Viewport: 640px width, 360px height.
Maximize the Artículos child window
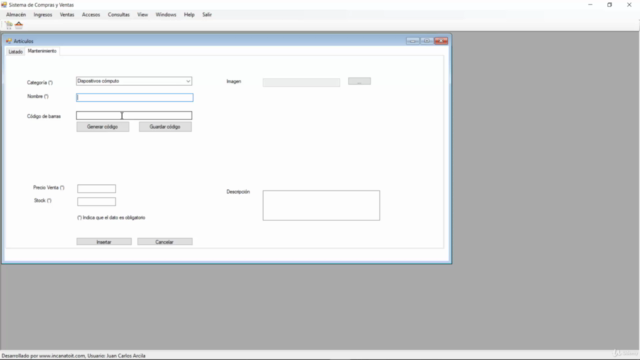click(427, 41)
